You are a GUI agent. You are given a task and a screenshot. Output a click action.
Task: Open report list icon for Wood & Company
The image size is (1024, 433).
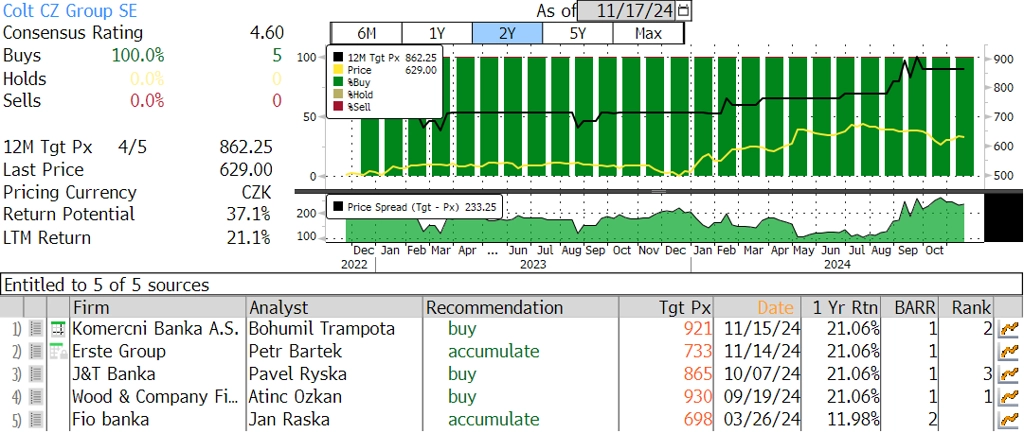[x=36, y=396]
